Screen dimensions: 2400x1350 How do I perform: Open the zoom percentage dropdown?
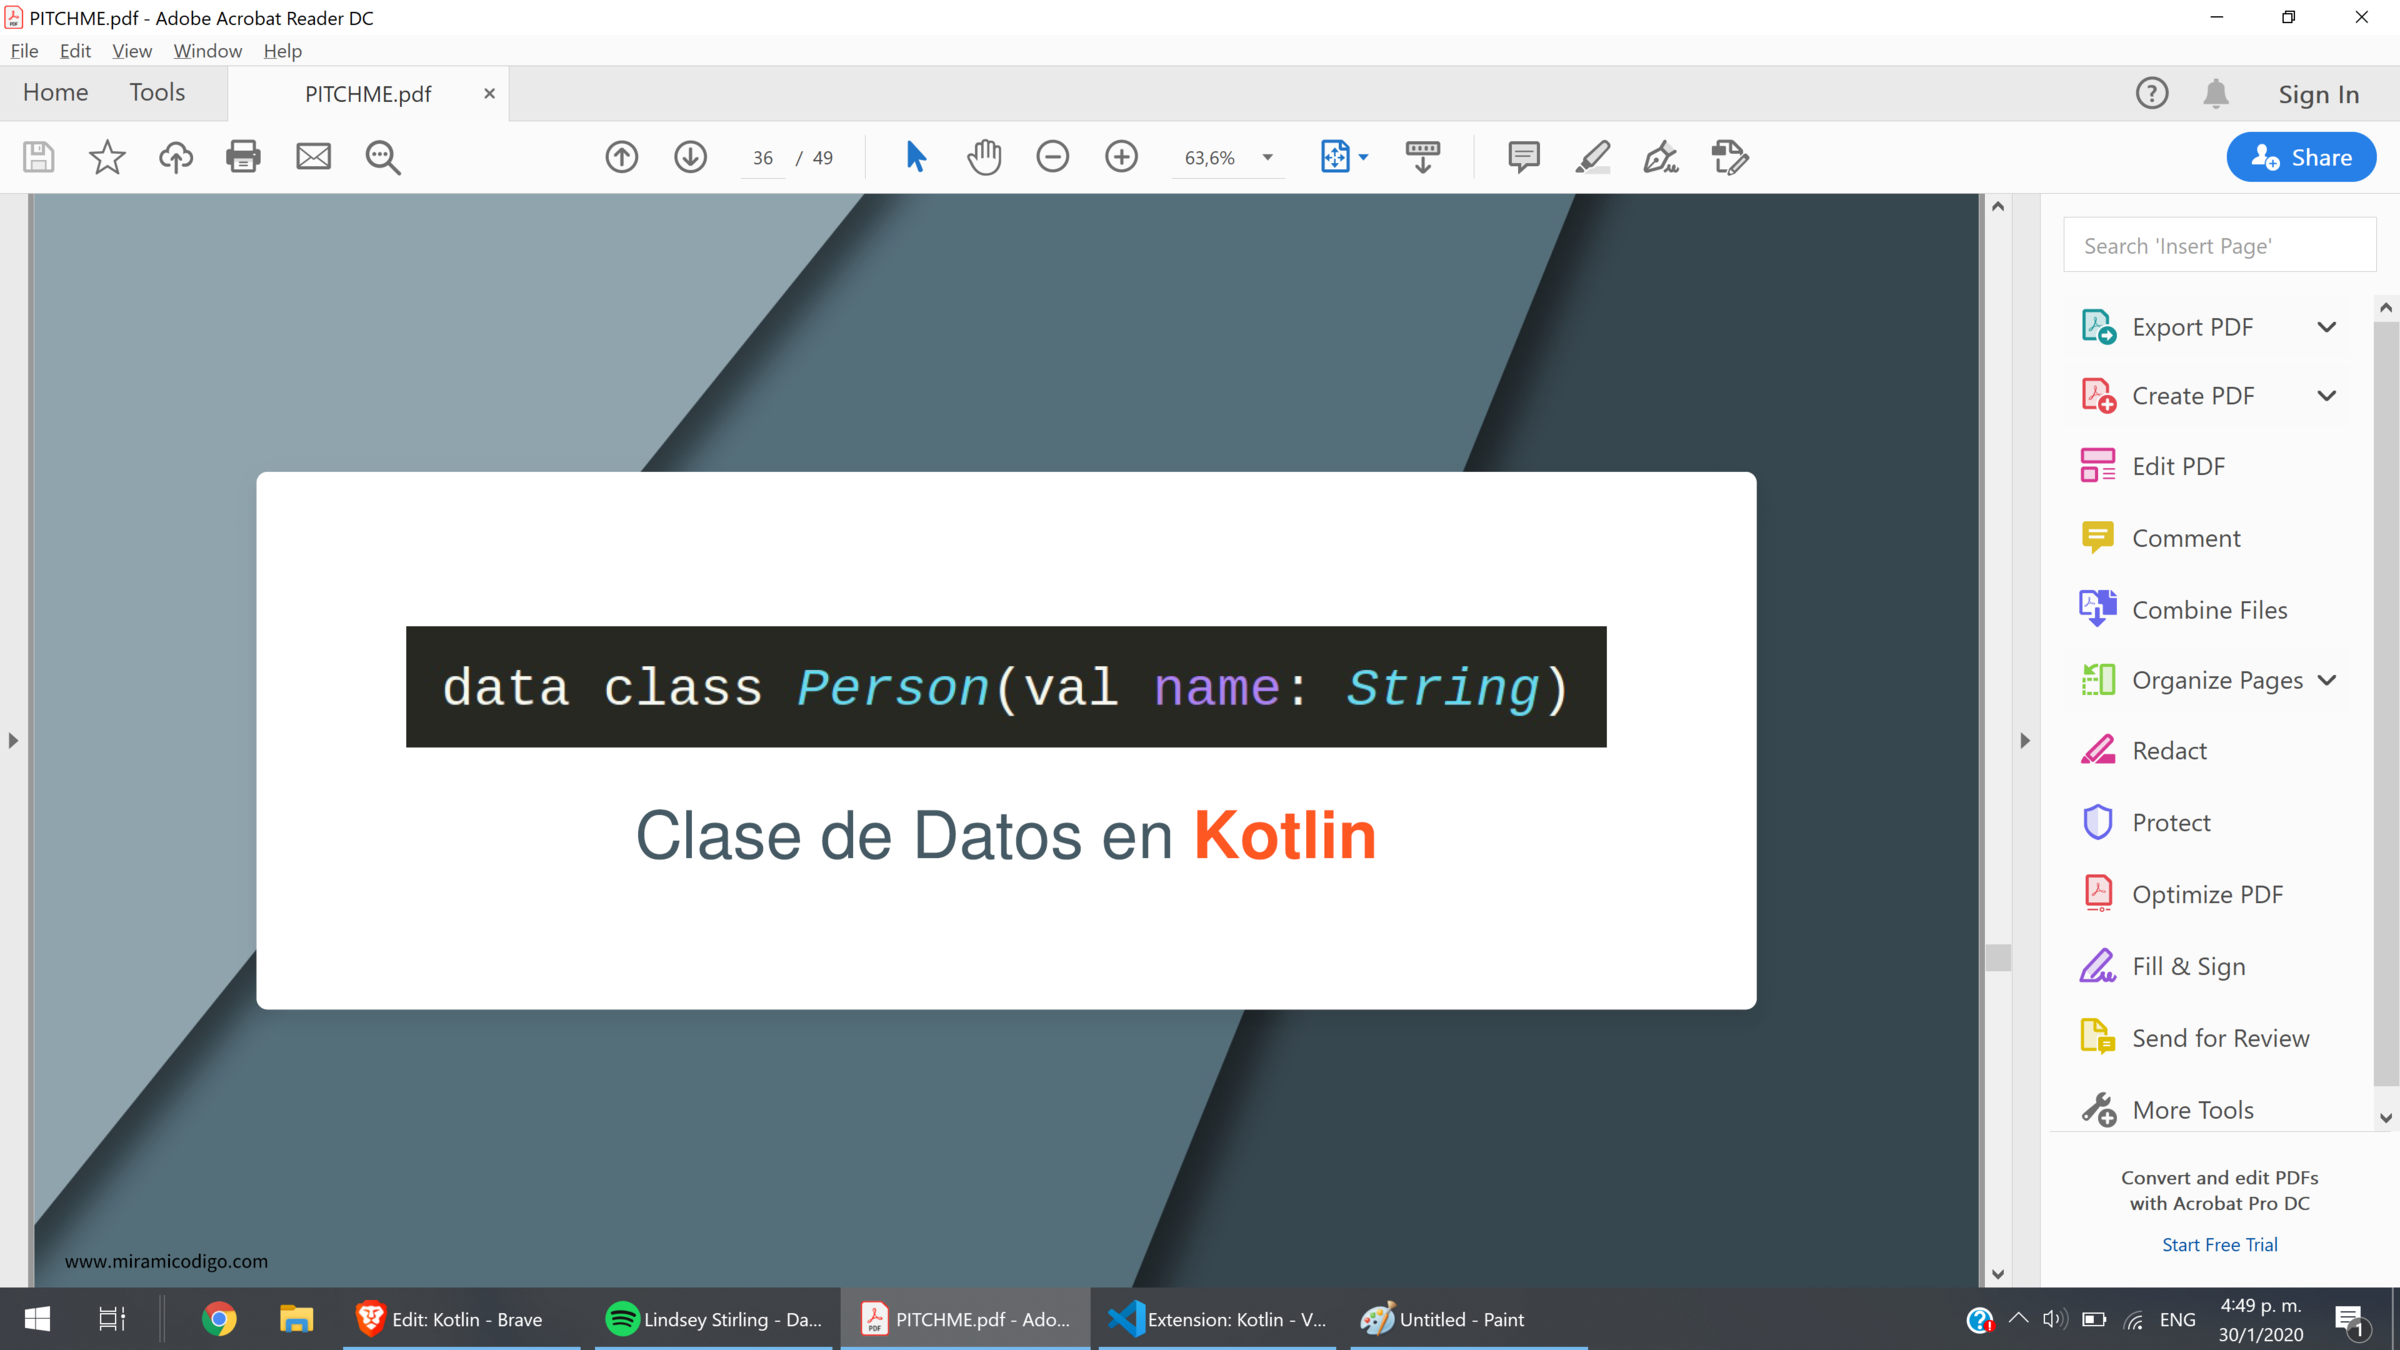(1267, 157)
